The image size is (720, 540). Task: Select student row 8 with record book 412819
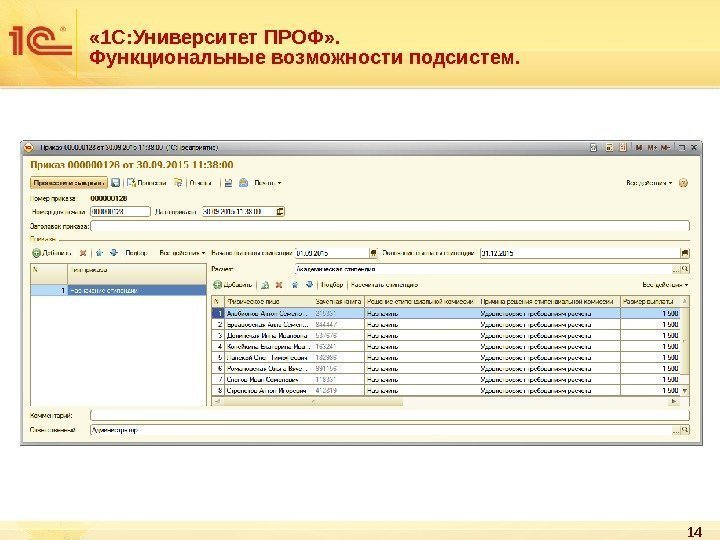446,390
